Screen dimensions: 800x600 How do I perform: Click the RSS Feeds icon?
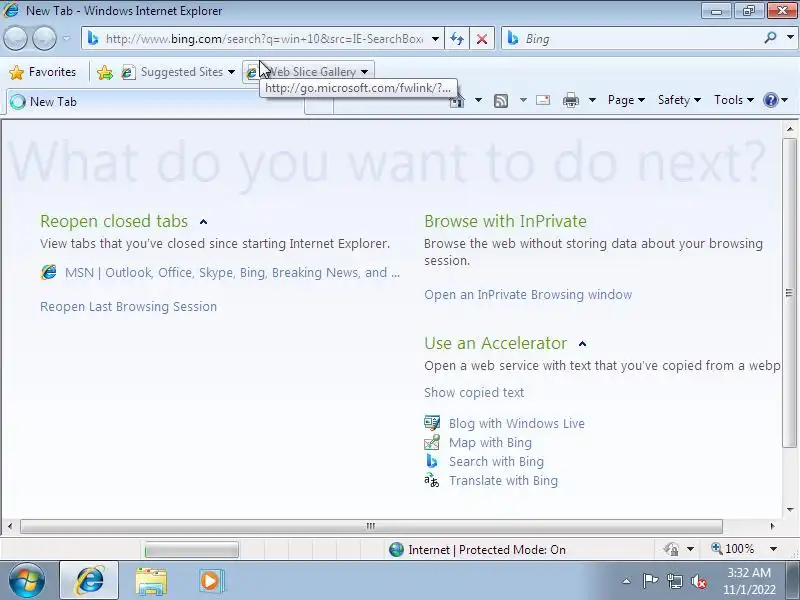pyautogui.click(x=501, y=101)
